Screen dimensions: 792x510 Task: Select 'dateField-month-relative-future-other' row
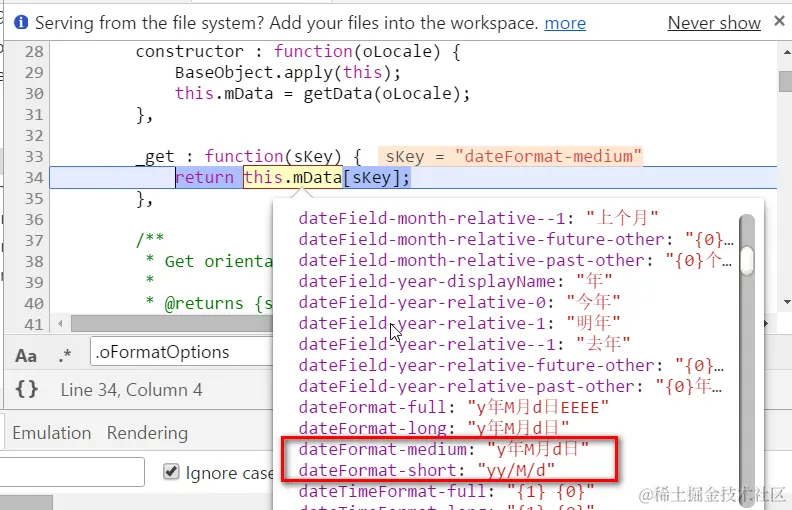click(x=516, y=239)
